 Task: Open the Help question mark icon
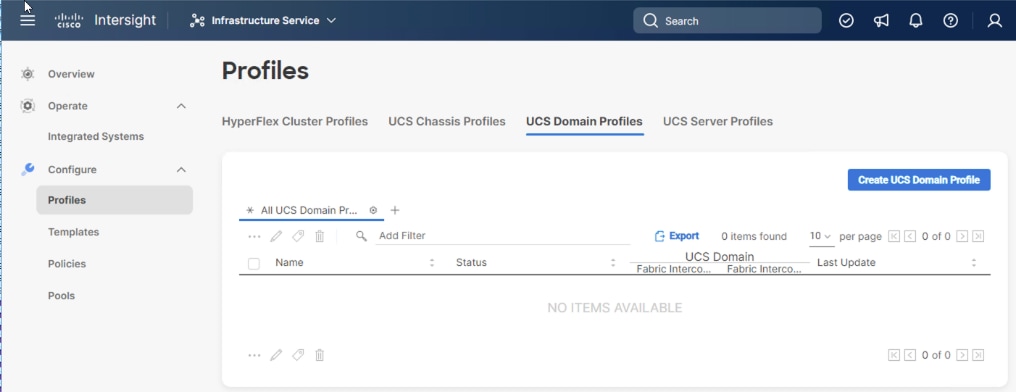pos(951,21)
